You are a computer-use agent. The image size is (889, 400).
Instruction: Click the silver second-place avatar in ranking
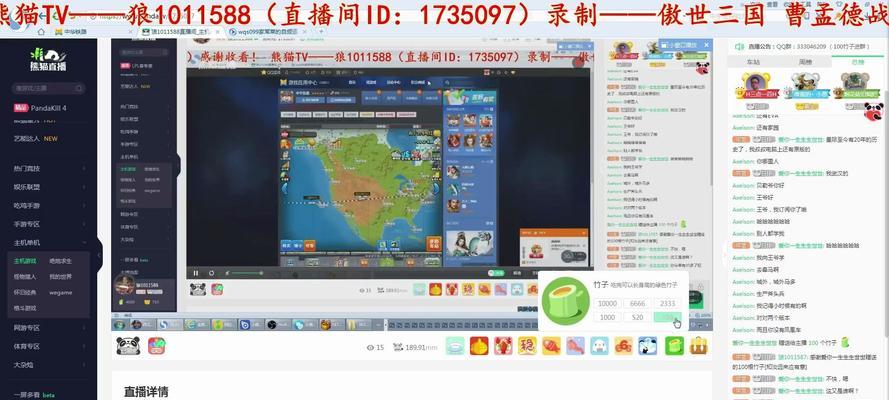click(x=805, y=83)
